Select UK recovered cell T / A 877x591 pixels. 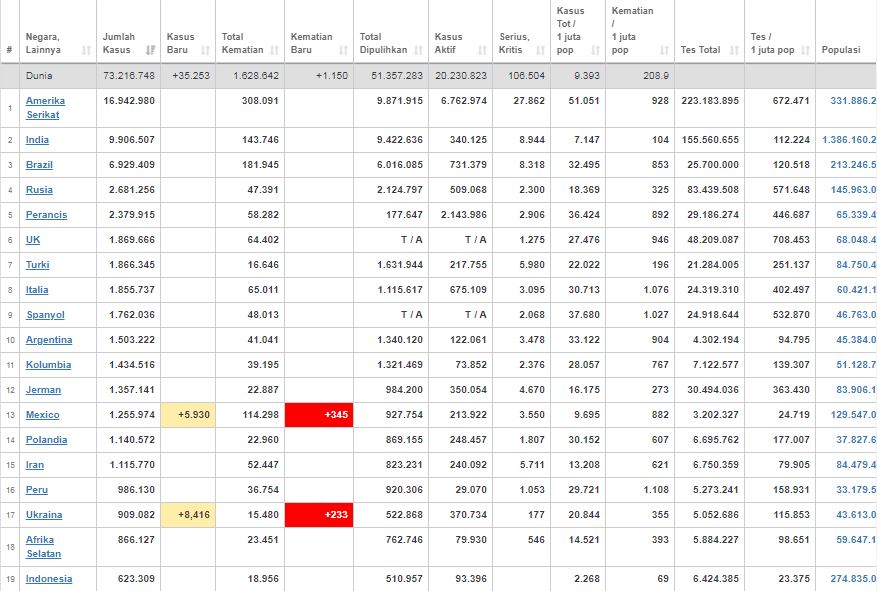(x=412, y=240)
